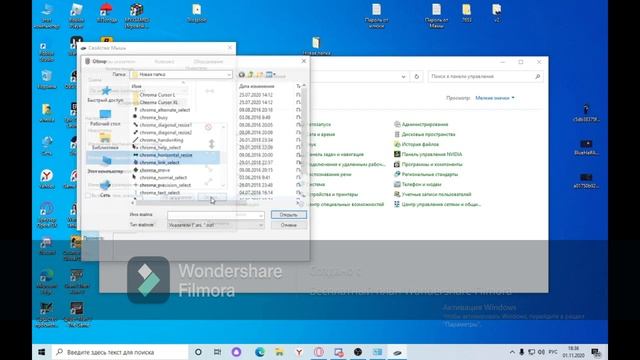Viewport: 640px width, 360px height.
Task: Select the chroma_precision_select cursor file
Action: tap(165, 185)
